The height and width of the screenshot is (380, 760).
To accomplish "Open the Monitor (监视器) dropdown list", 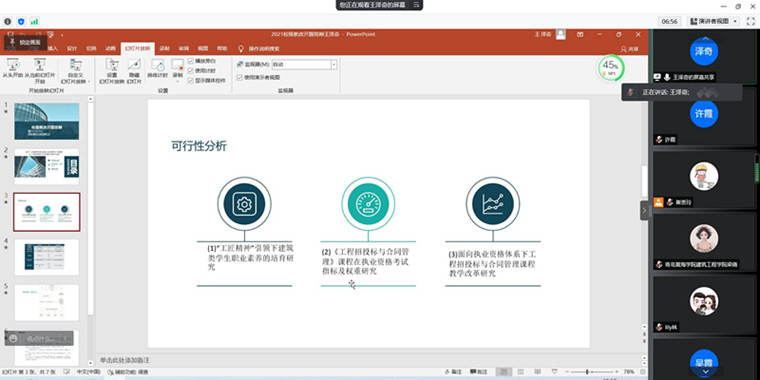I will (x=333, y=64).
